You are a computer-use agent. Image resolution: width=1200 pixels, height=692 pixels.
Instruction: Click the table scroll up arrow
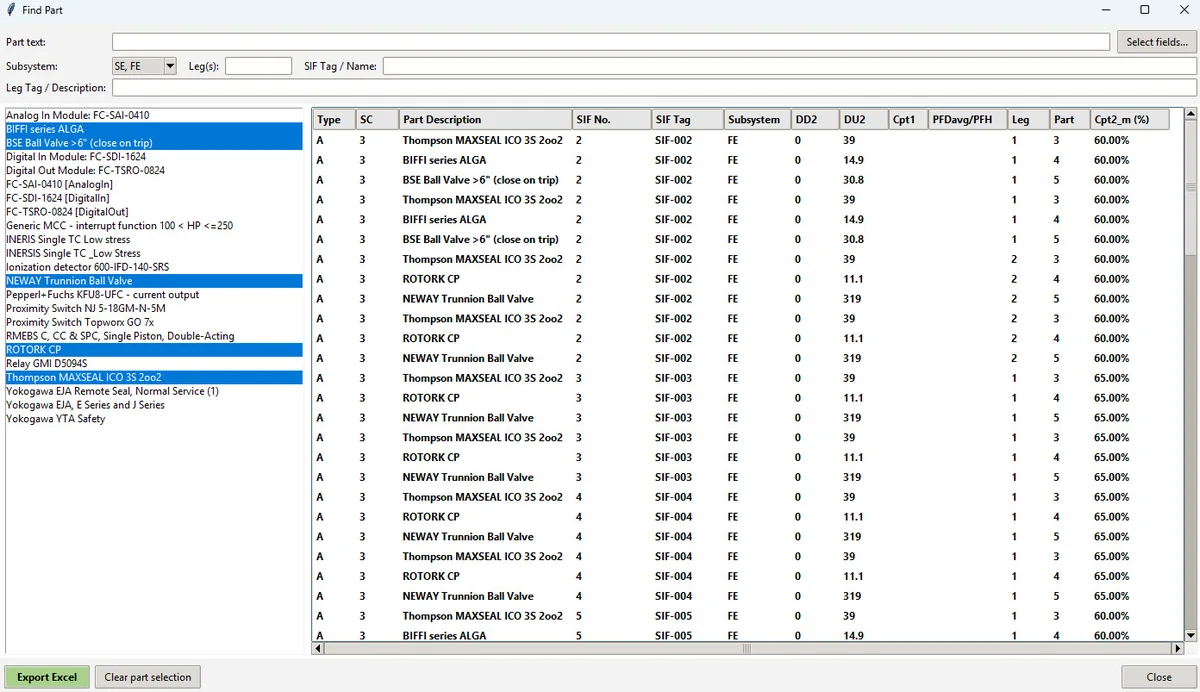[1190, 114]
